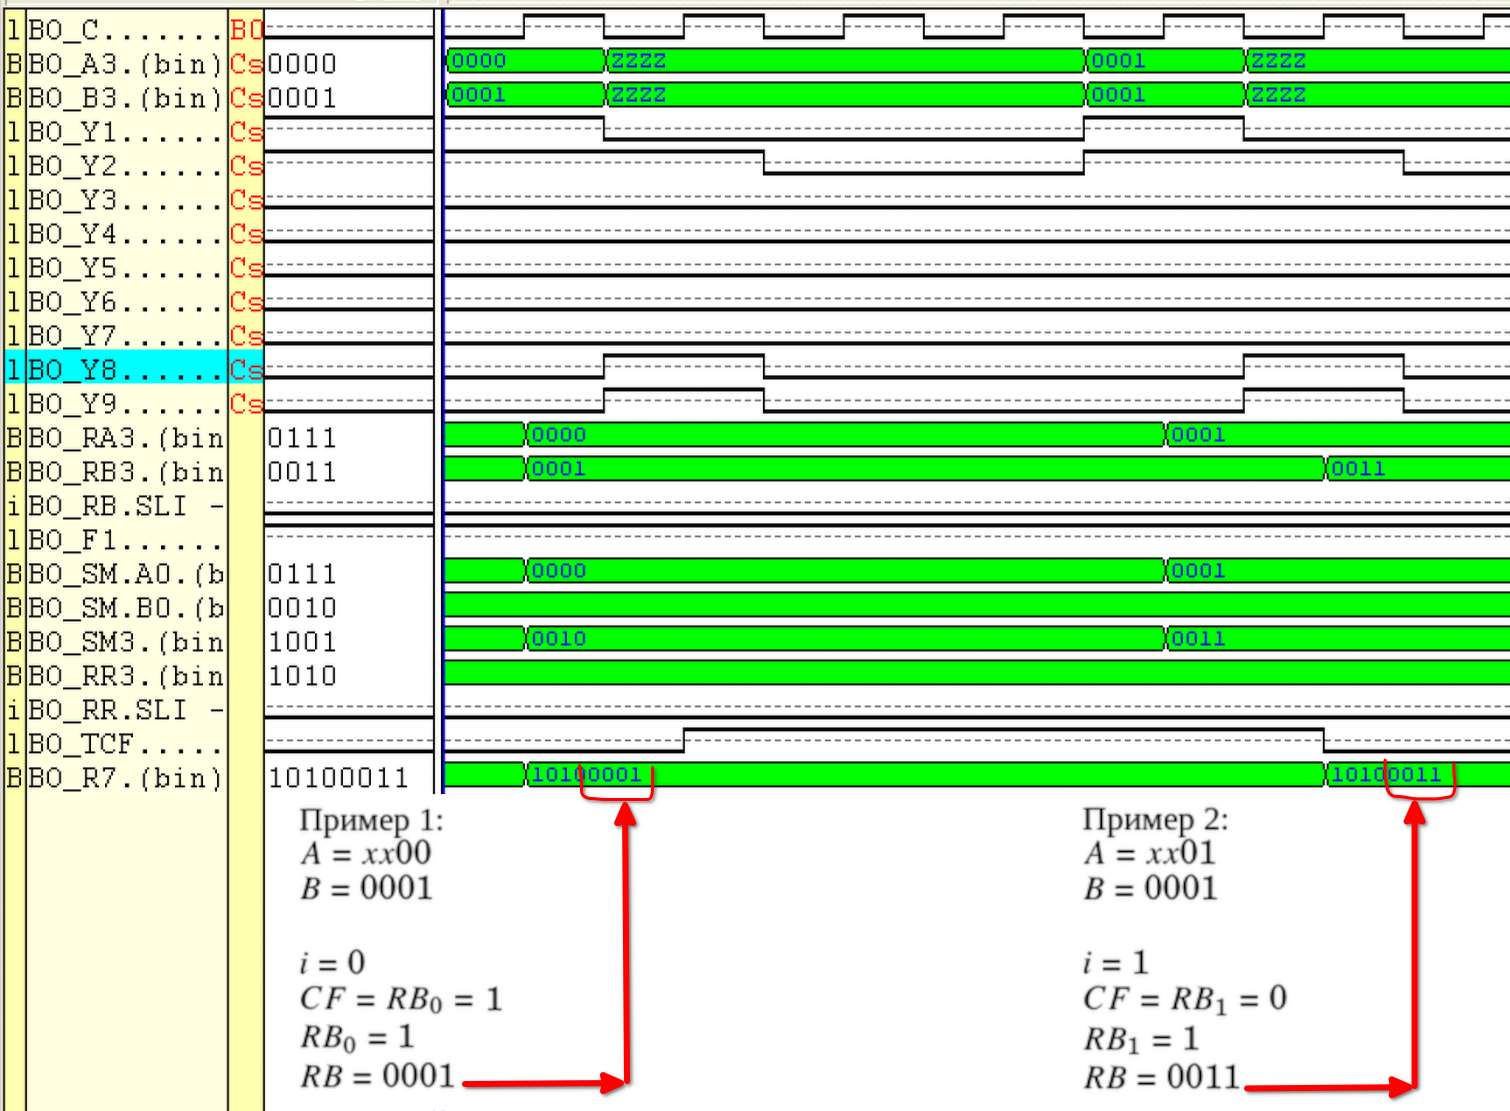Click the Cs stimulus marker beside BO_Y9
This screenshot has width=1510, height=1111.
pyautogui.click(x=246, y=404)
